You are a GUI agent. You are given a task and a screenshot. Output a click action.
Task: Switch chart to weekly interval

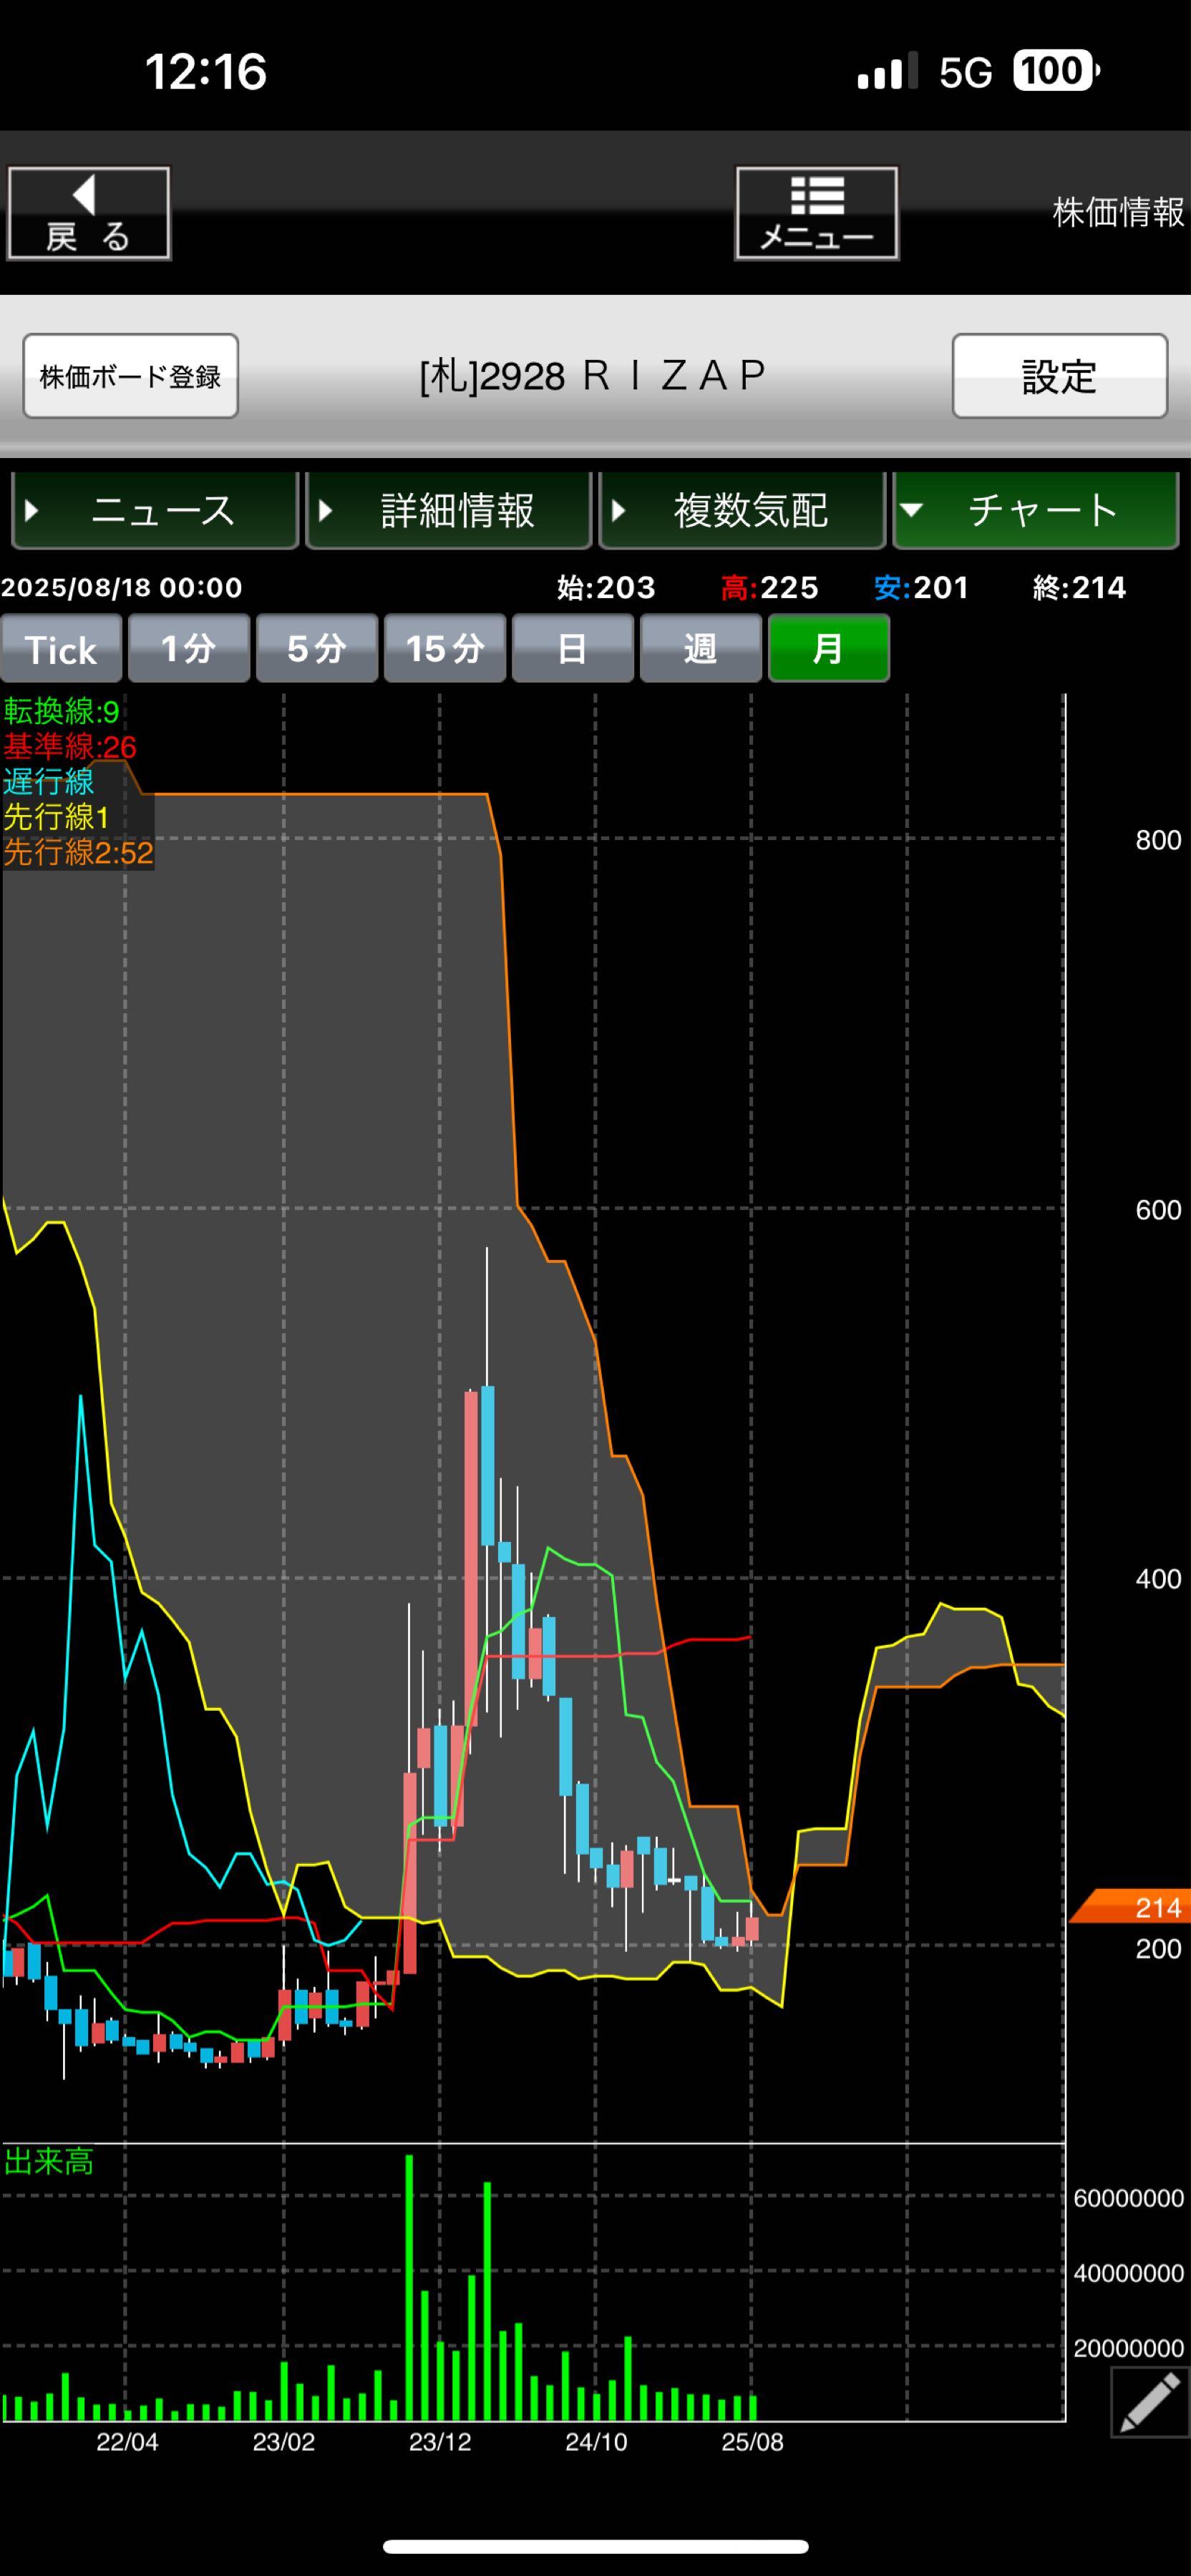click(x=700, y=649)
